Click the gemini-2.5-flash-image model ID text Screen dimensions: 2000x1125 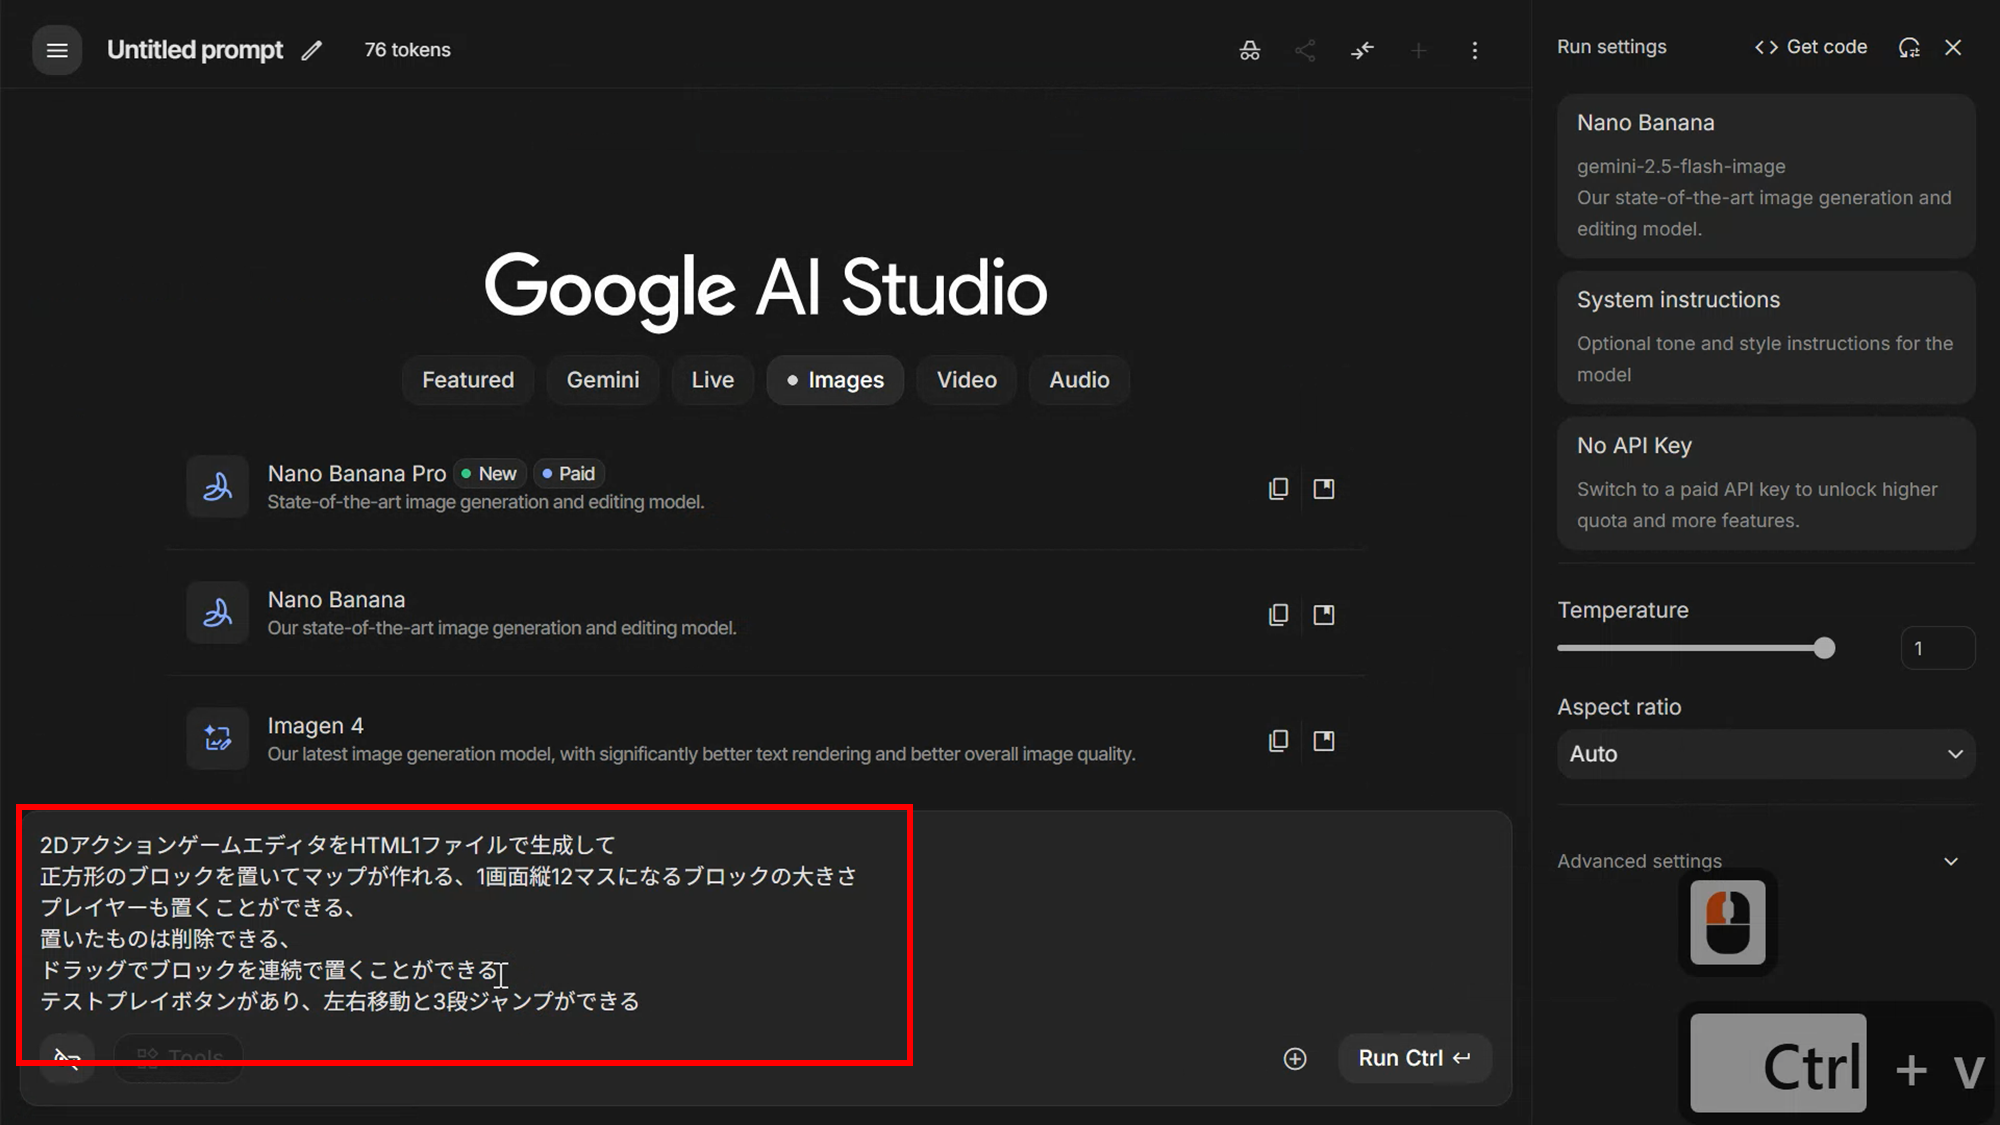[x=1681, y=167]
